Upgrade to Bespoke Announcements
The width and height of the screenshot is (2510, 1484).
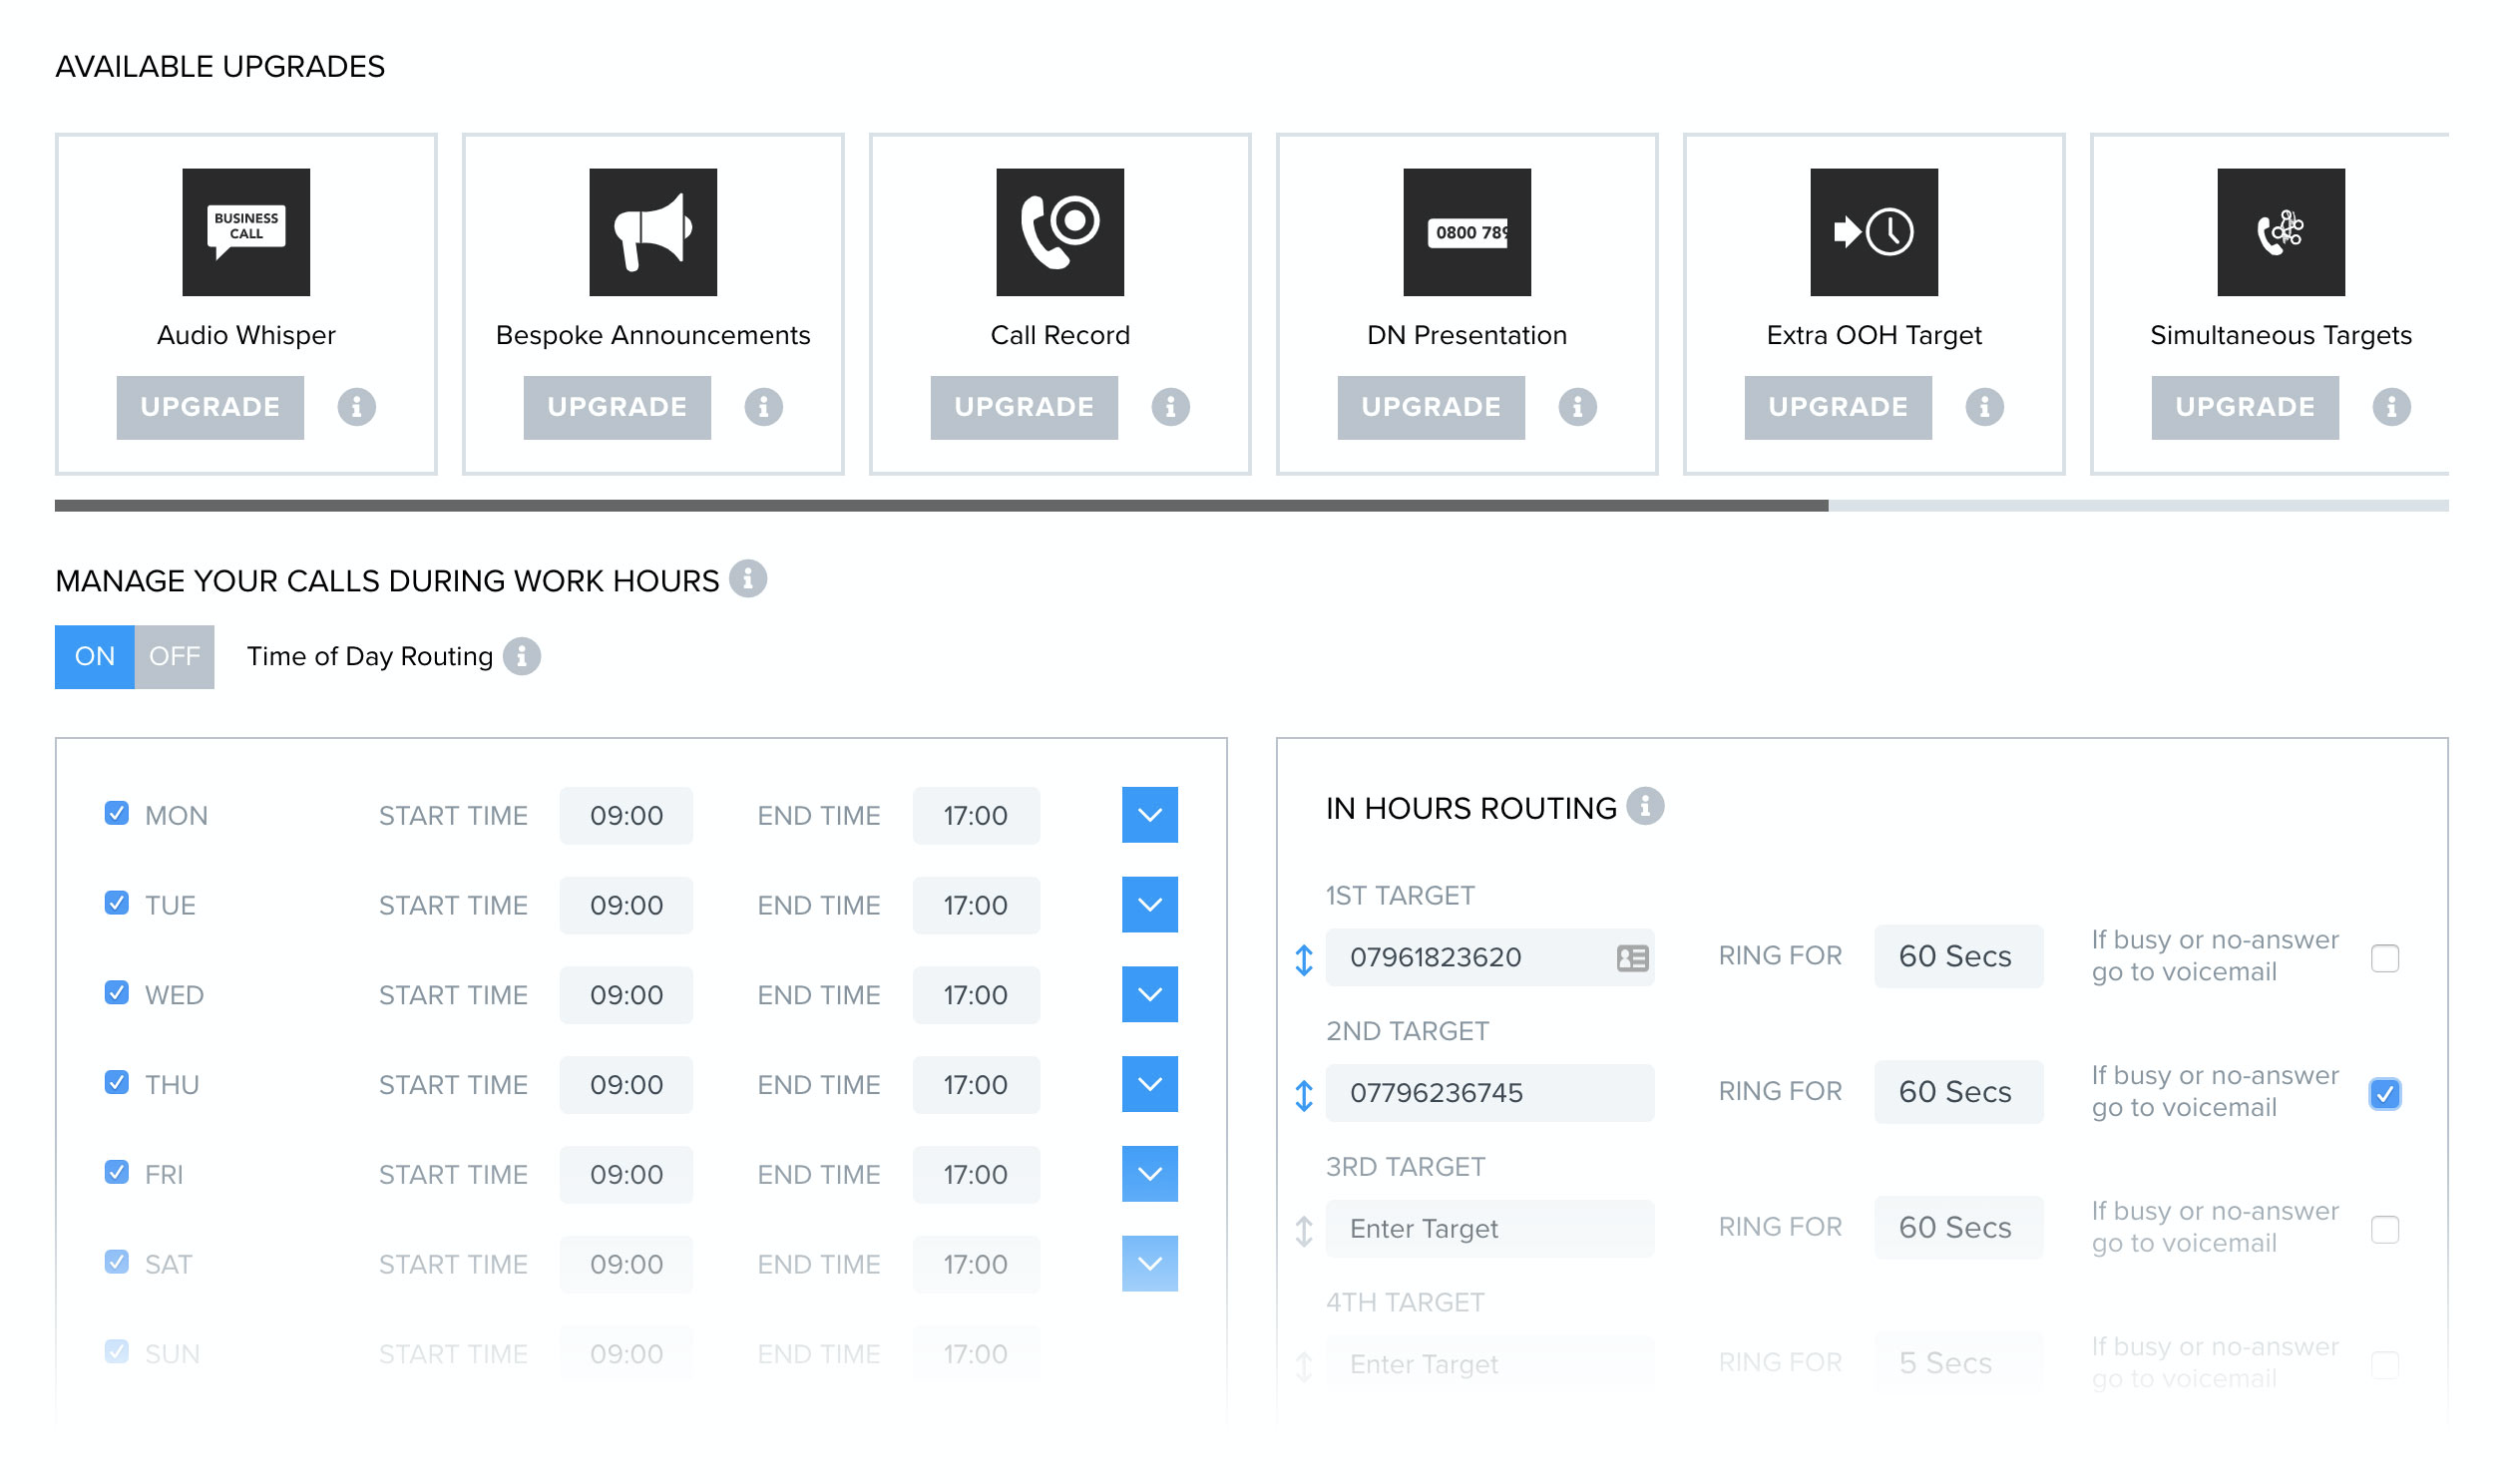point(617,408)
